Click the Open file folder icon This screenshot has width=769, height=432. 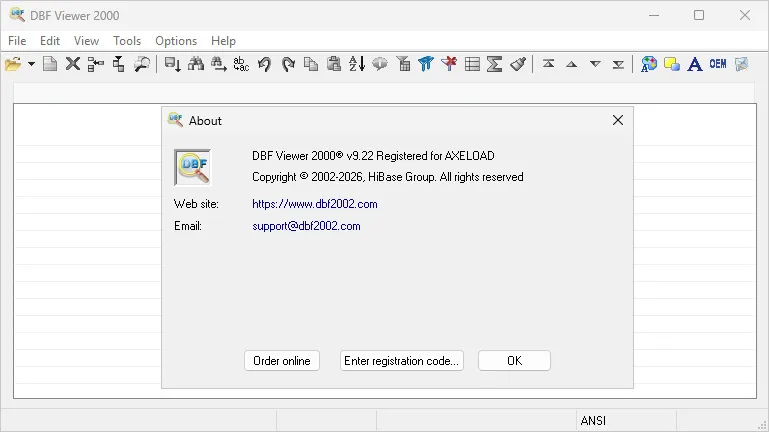(x=13, y=64)
